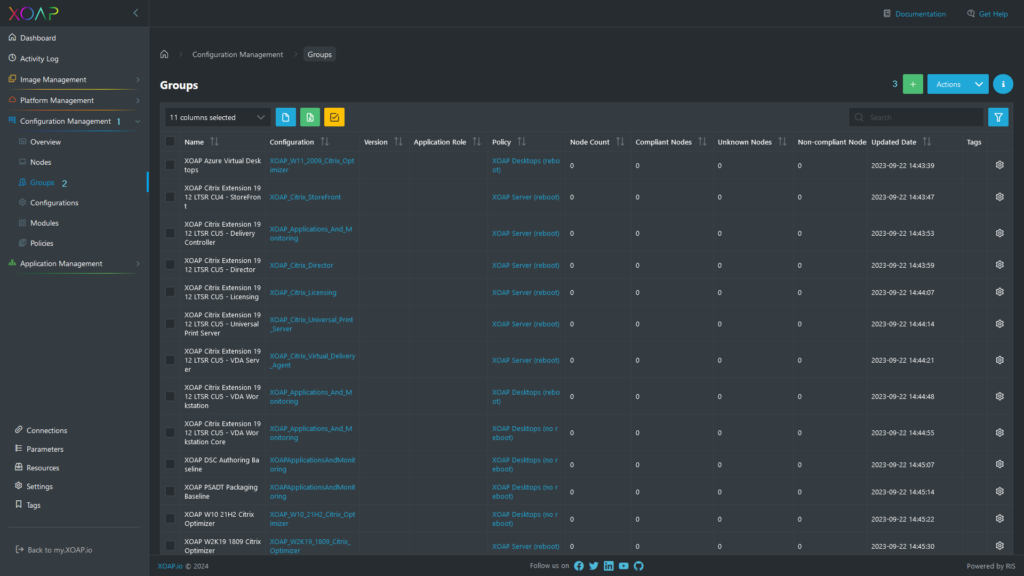Sort table by Updated Date column
The width and height of the screenshot is (1024, 576).
coord(927,142)
